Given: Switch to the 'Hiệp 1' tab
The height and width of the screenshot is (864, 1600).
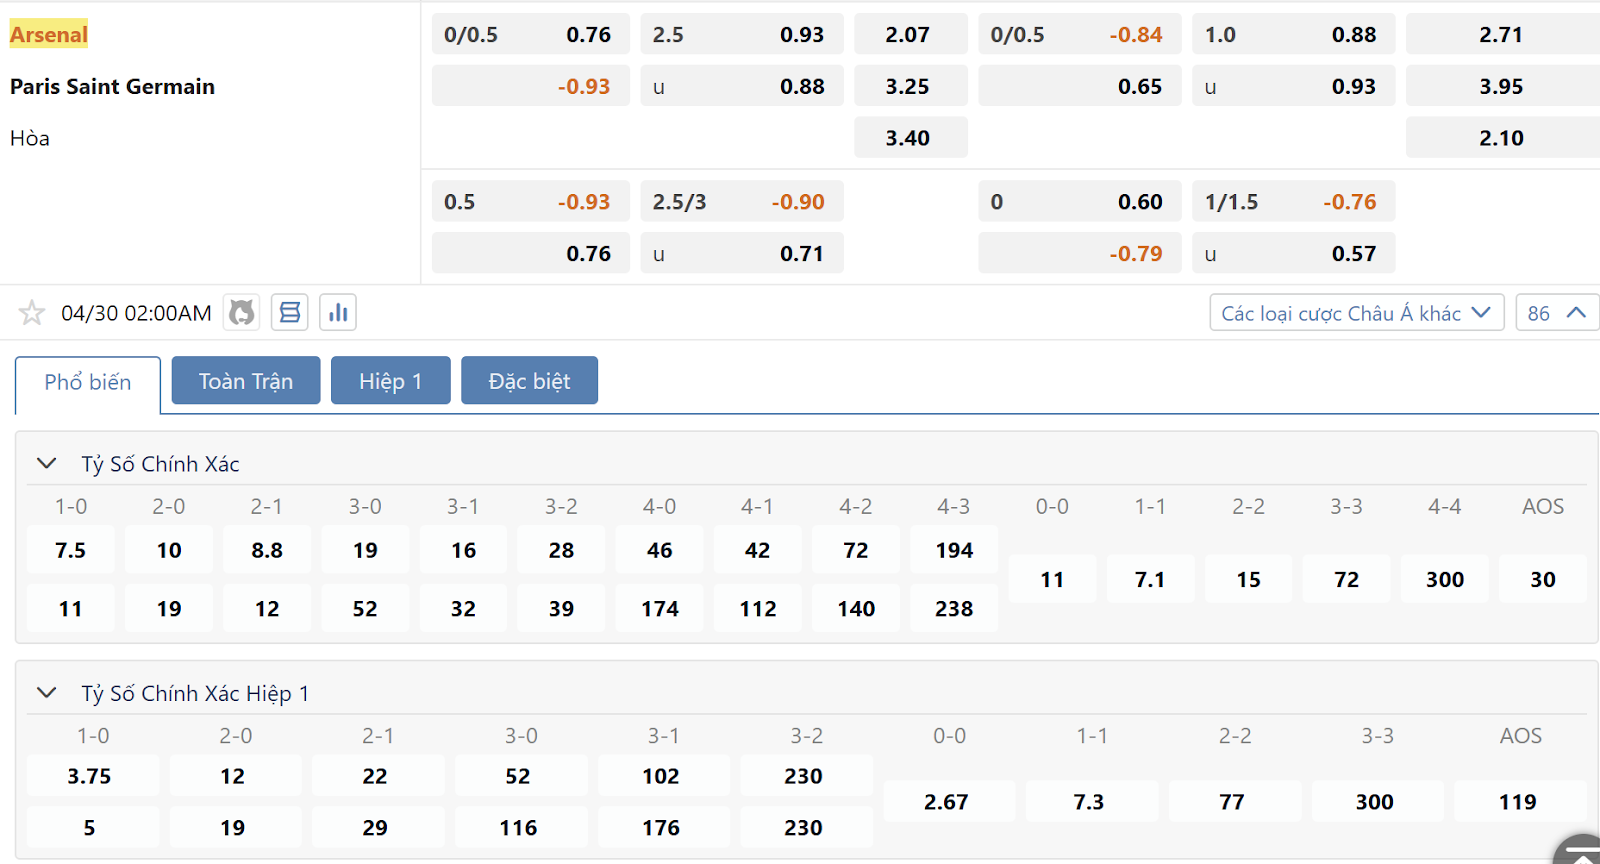Looking at the screenshot, I should (391, 381).
